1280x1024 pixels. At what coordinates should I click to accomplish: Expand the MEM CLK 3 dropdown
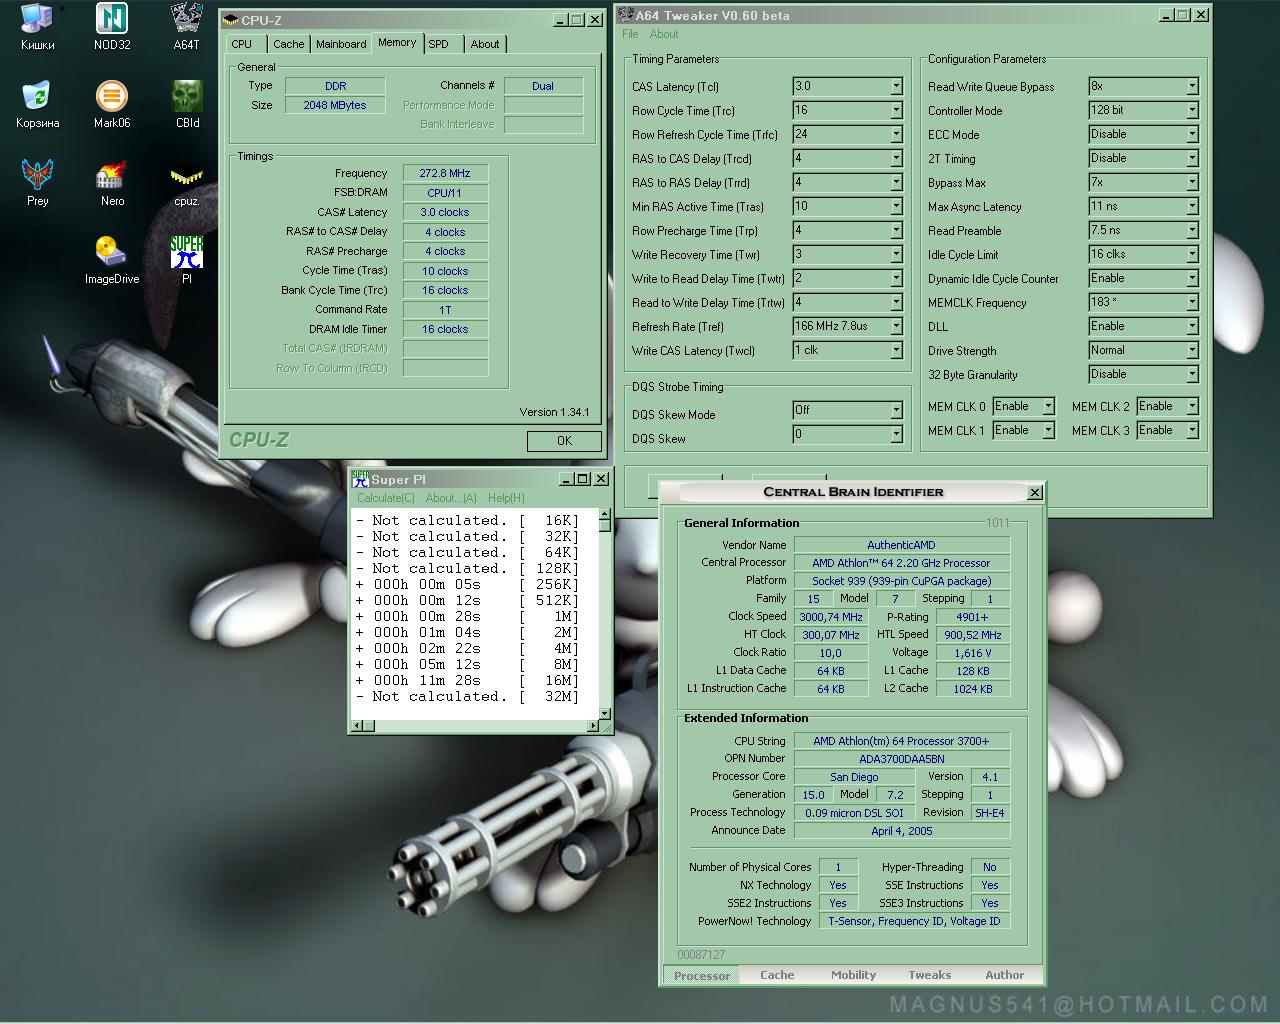pos(1192,430)
